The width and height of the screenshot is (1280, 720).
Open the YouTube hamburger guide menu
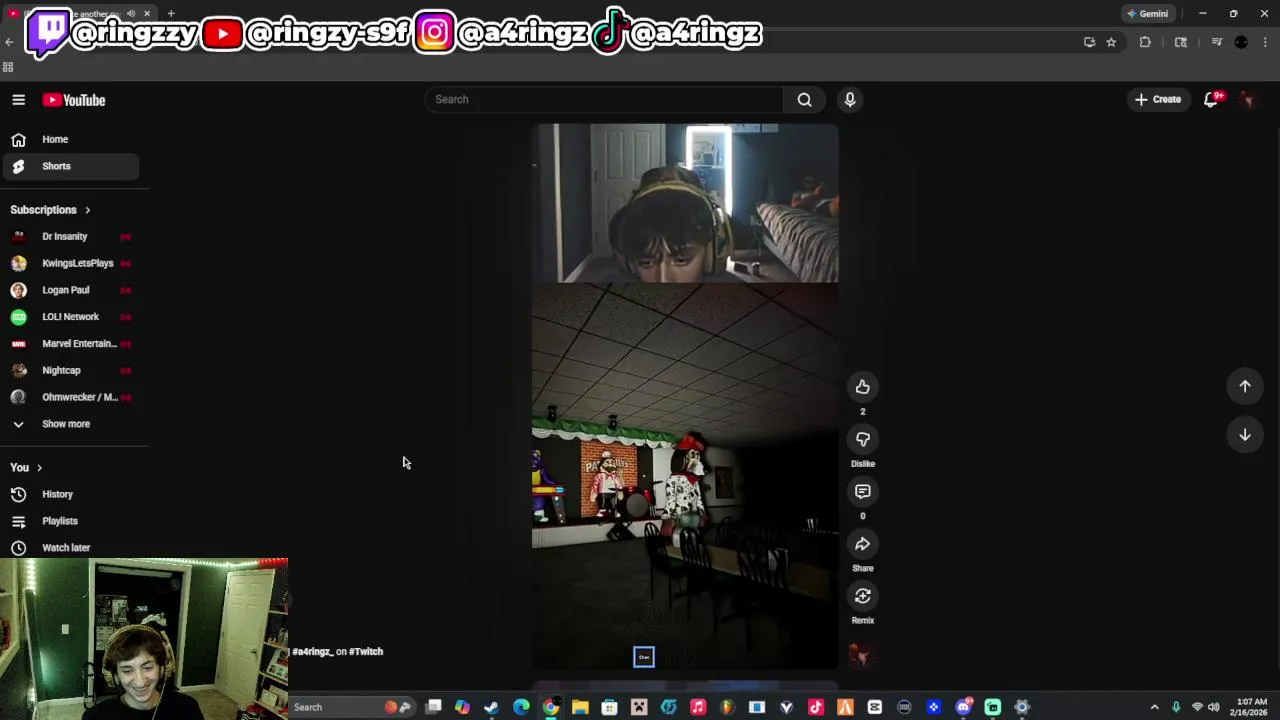18,100
